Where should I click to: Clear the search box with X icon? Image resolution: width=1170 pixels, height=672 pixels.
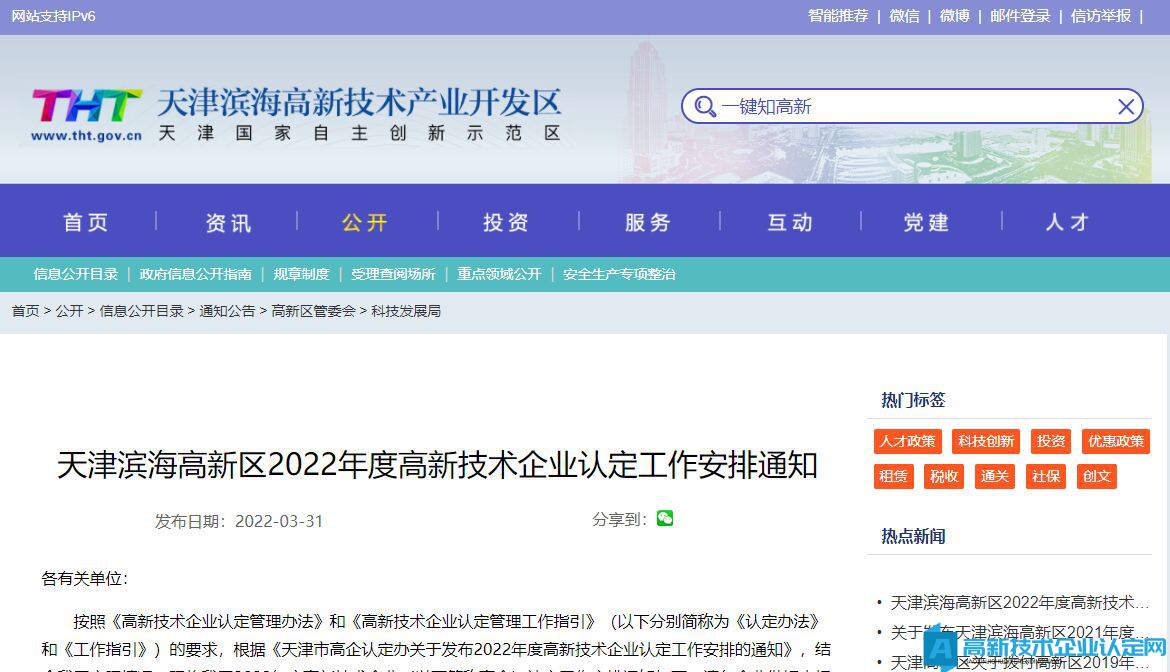click(x=1126, y=107)
